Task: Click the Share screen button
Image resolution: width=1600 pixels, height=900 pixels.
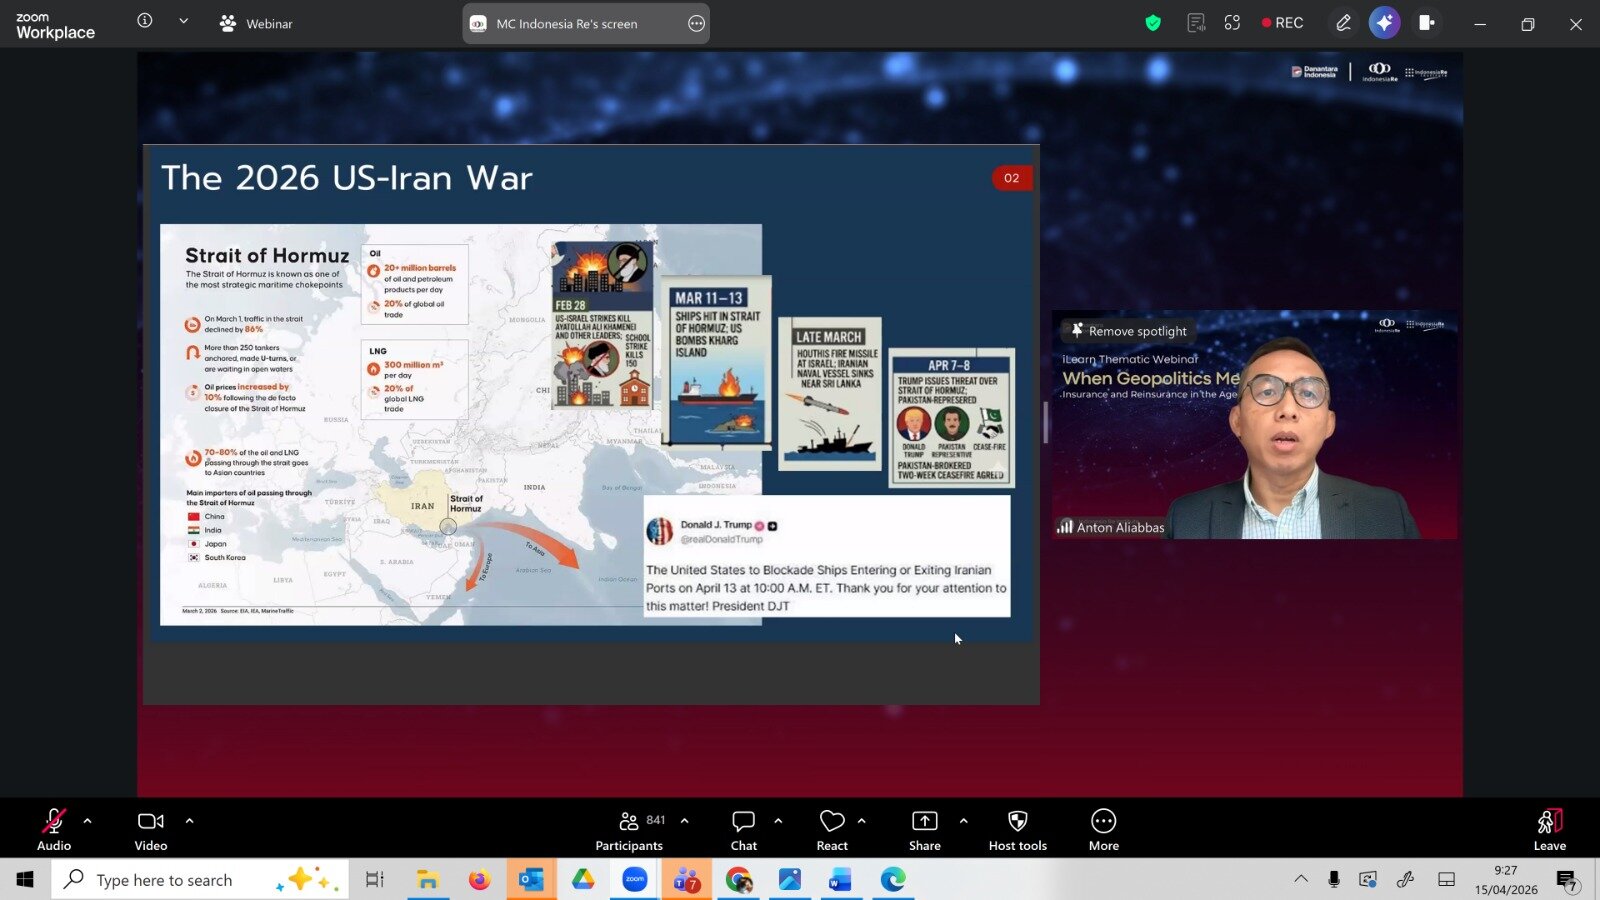Action: [925, 830]
